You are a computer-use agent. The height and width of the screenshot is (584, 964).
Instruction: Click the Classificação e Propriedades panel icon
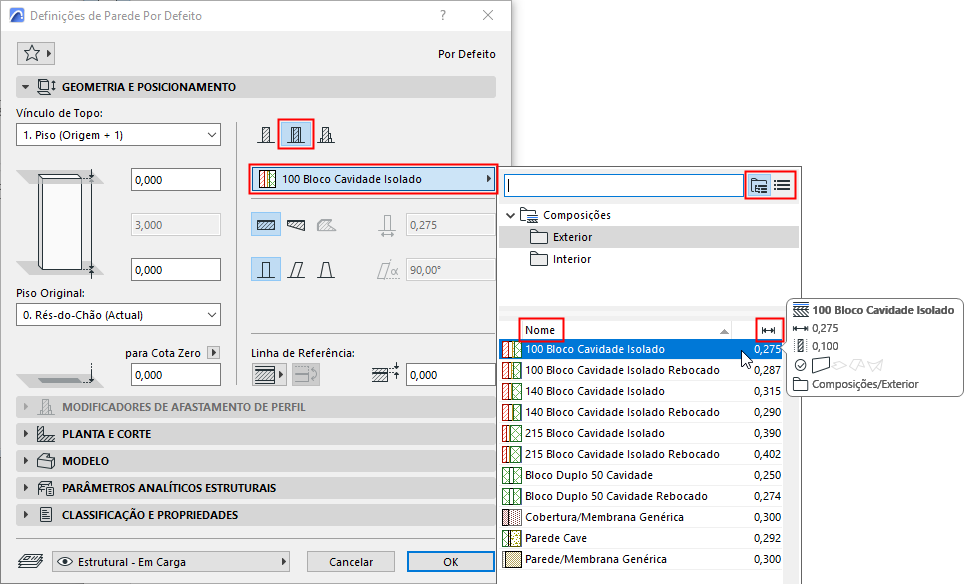point(46,515)
